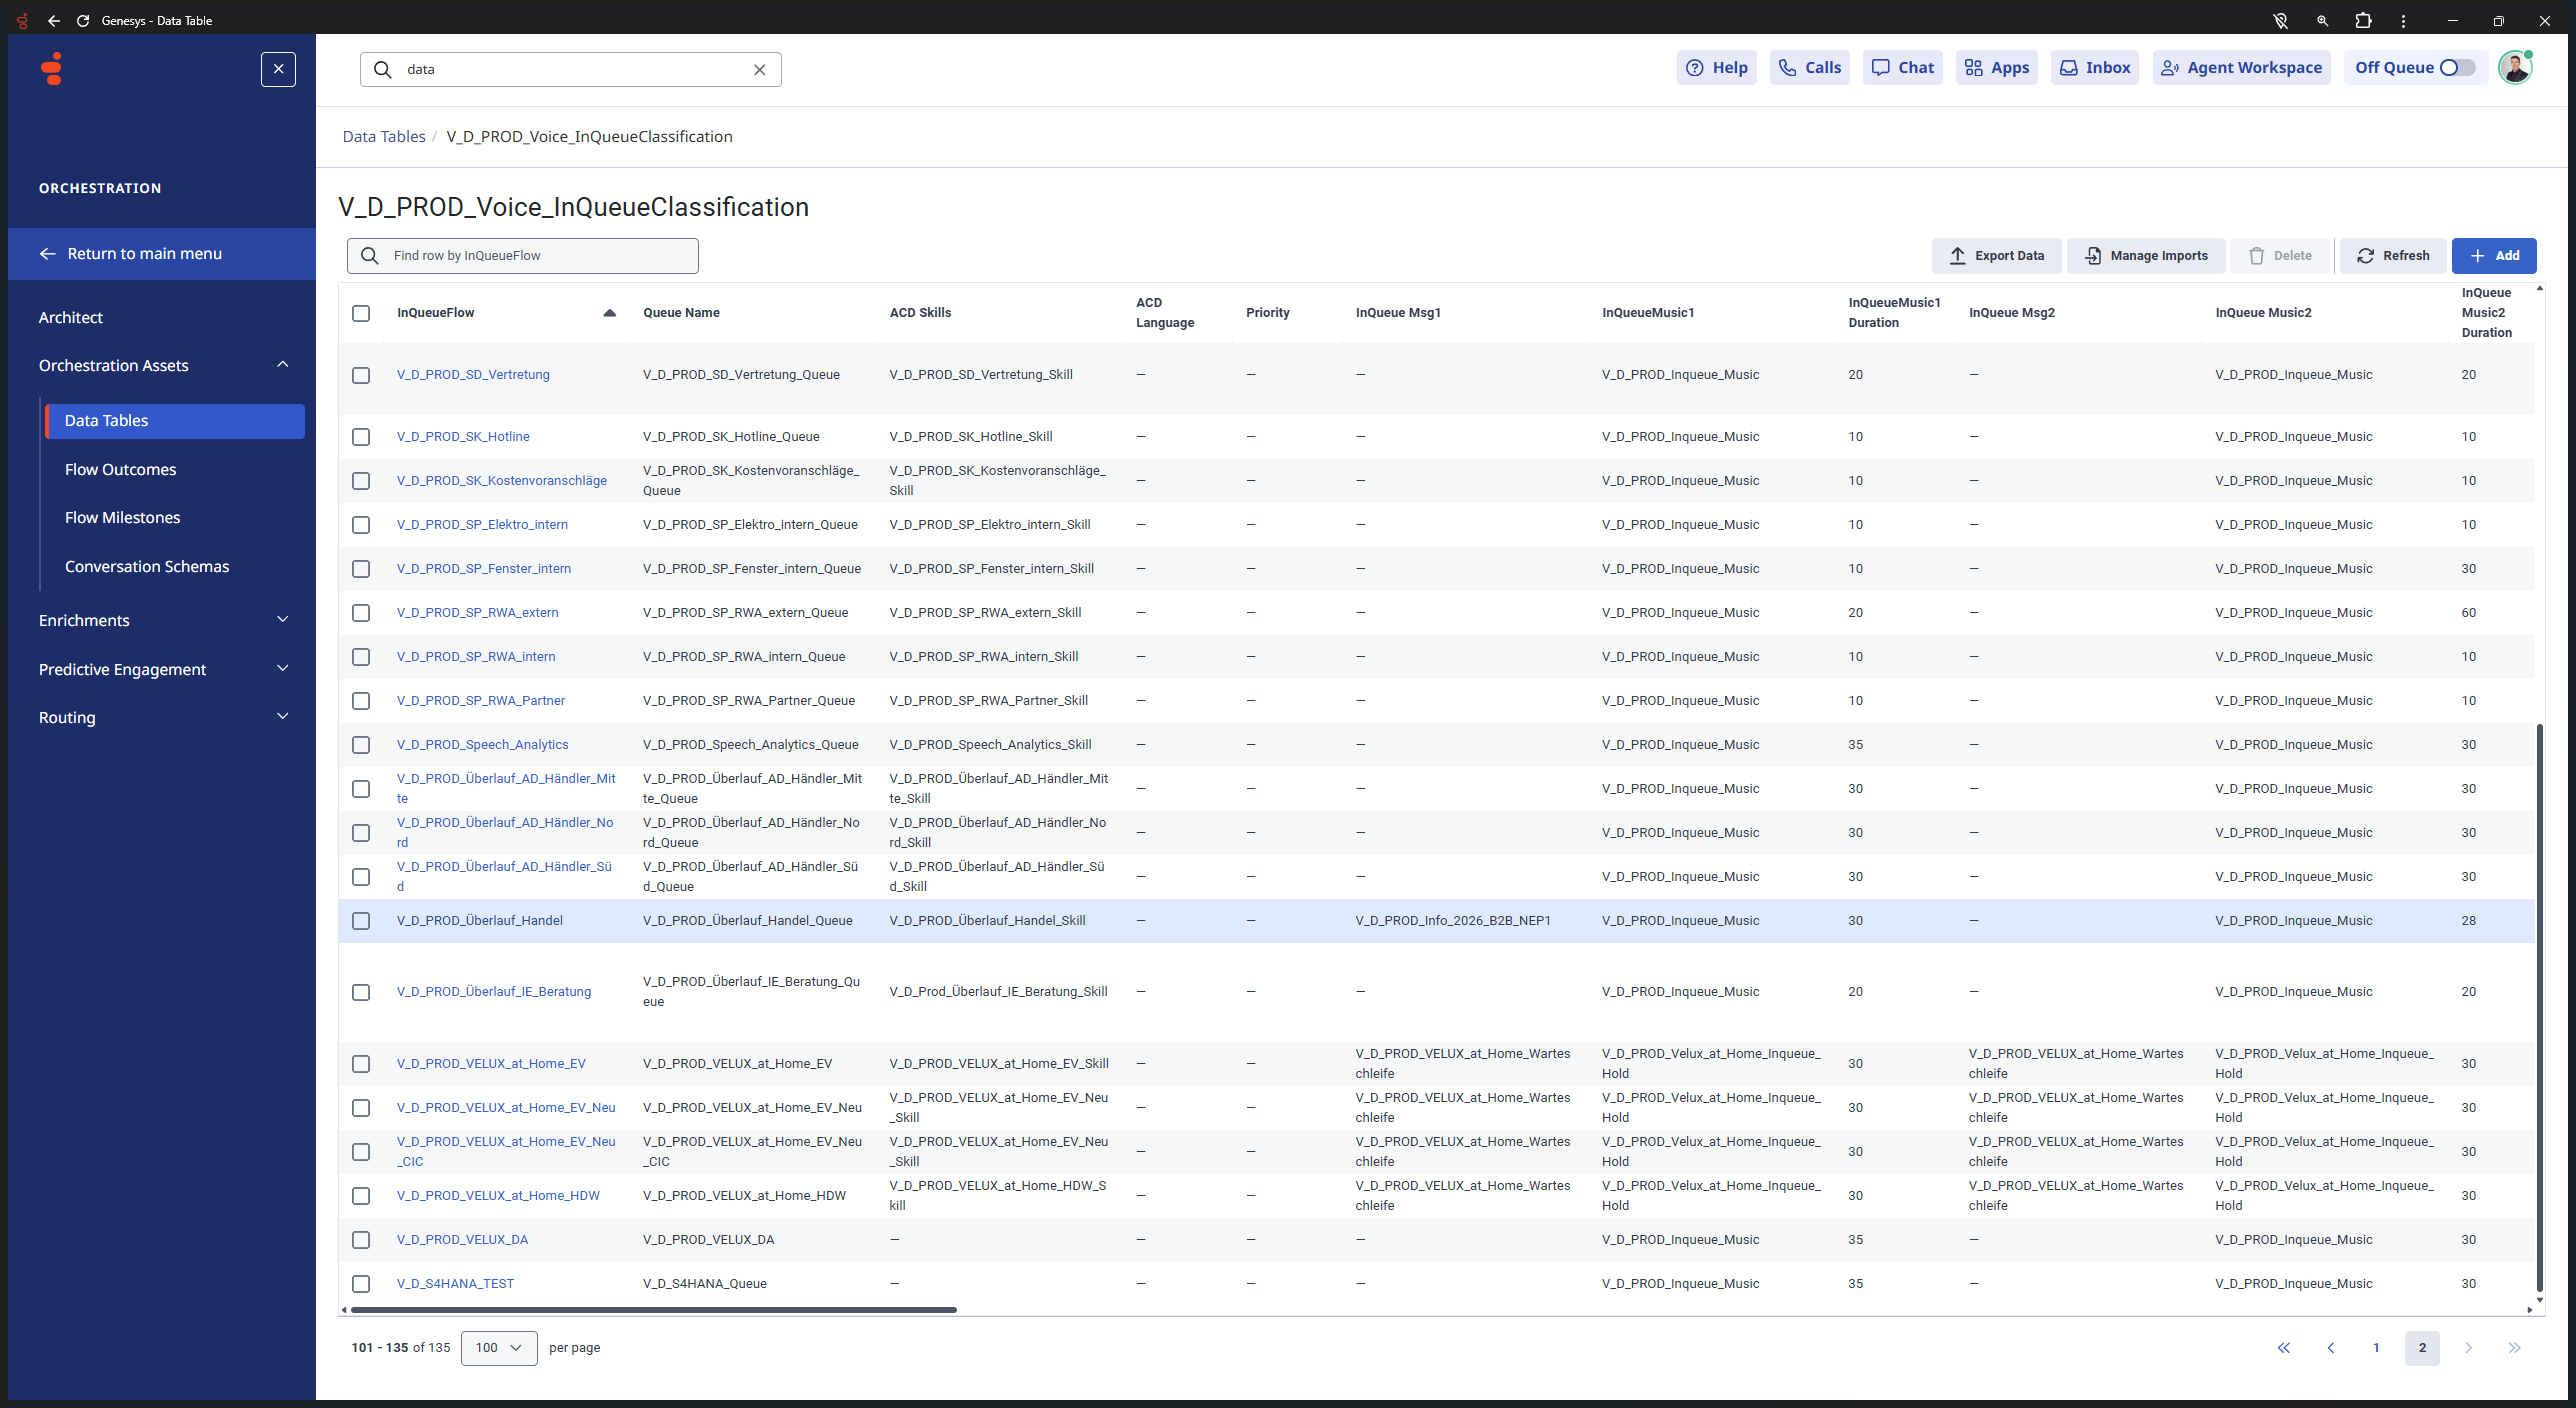Open the Help menu
Viewport: 2576px width, 1408px height.
click(x=1716, y=68)
